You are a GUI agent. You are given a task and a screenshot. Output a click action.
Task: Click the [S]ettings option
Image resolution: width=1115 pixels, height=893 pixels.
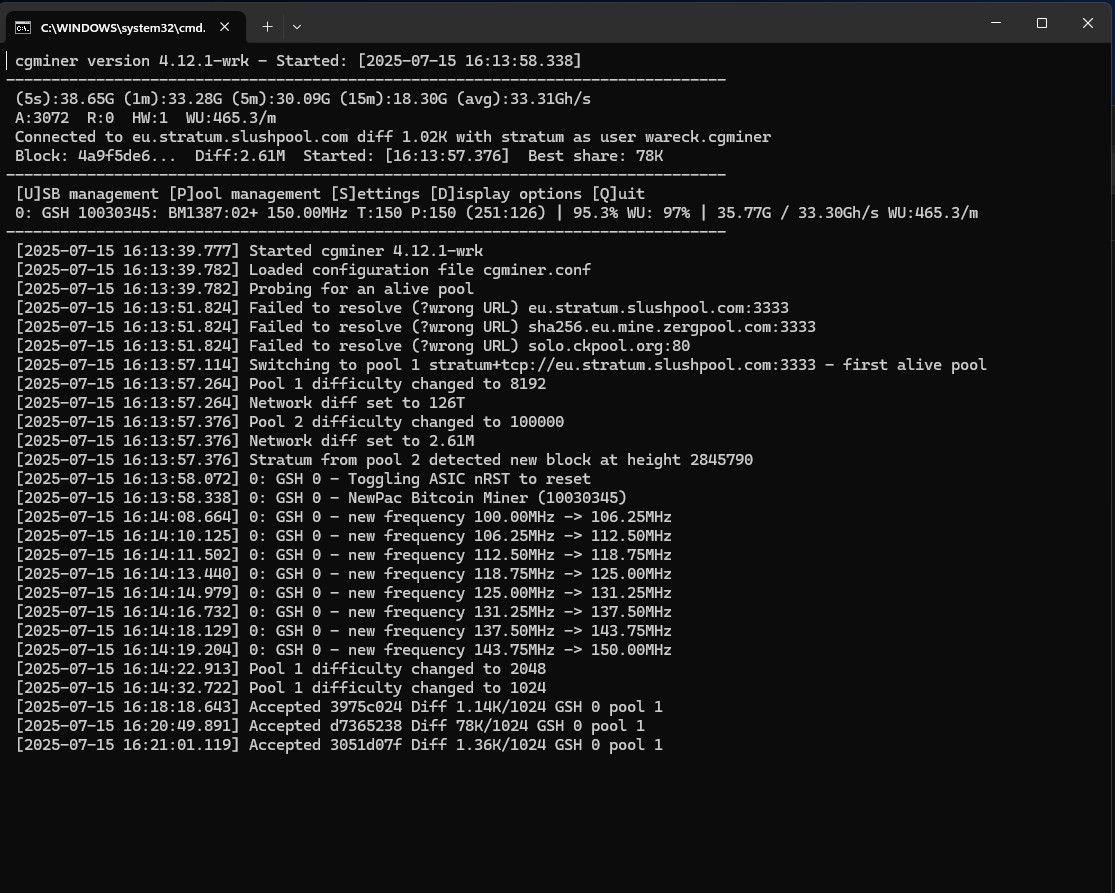(x=376, y=194)
